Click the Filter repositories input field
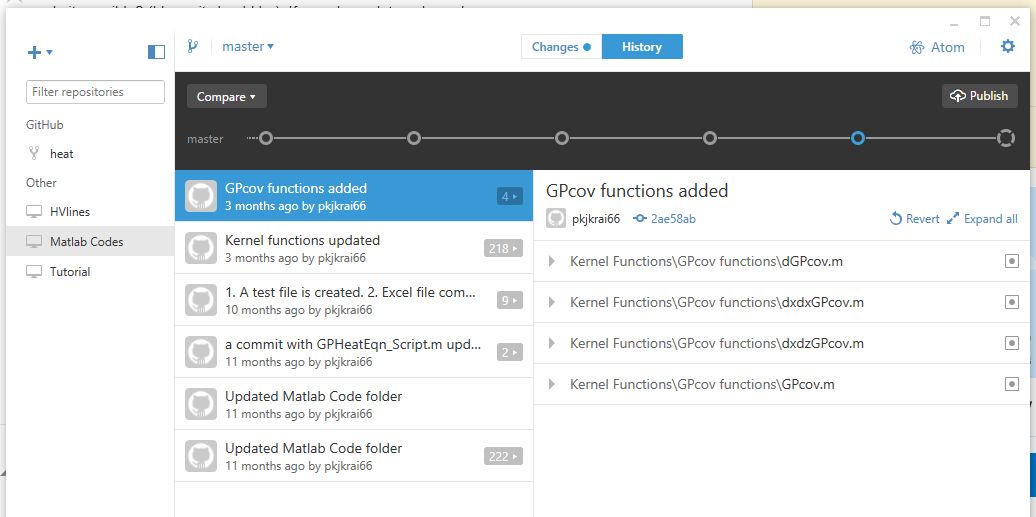 [x=95, y=92]
